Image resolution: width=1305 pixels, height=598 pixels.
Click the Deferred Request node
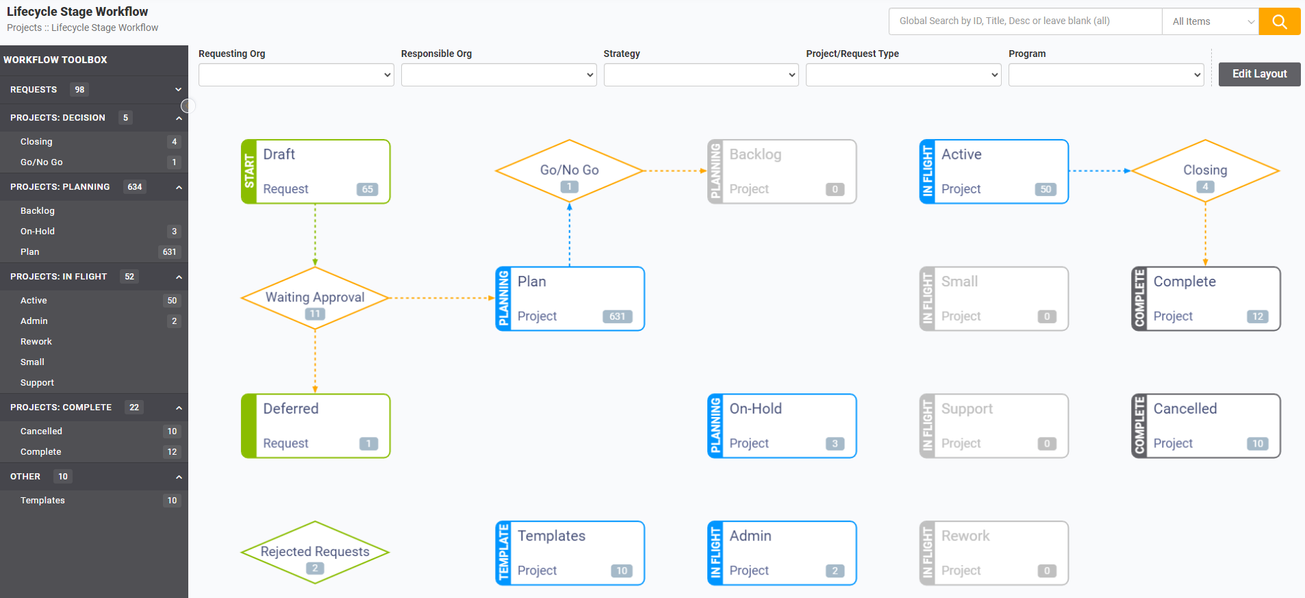315,425
